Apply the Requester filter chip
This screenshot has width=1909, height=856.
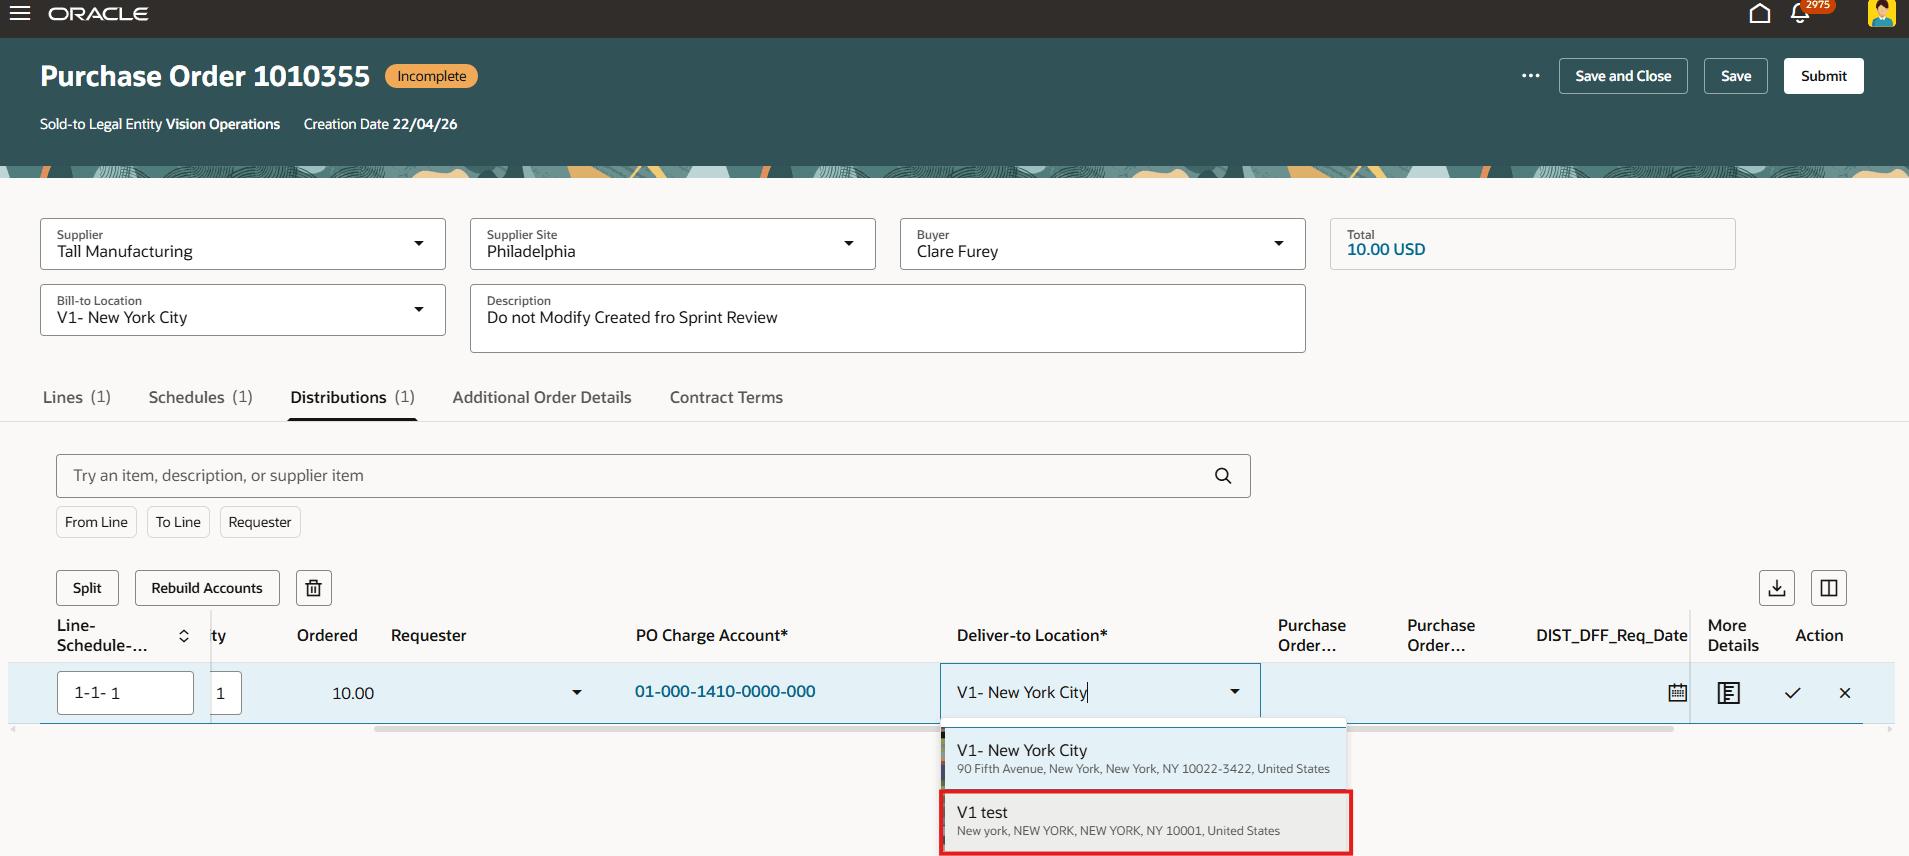[x=260, y=522]
